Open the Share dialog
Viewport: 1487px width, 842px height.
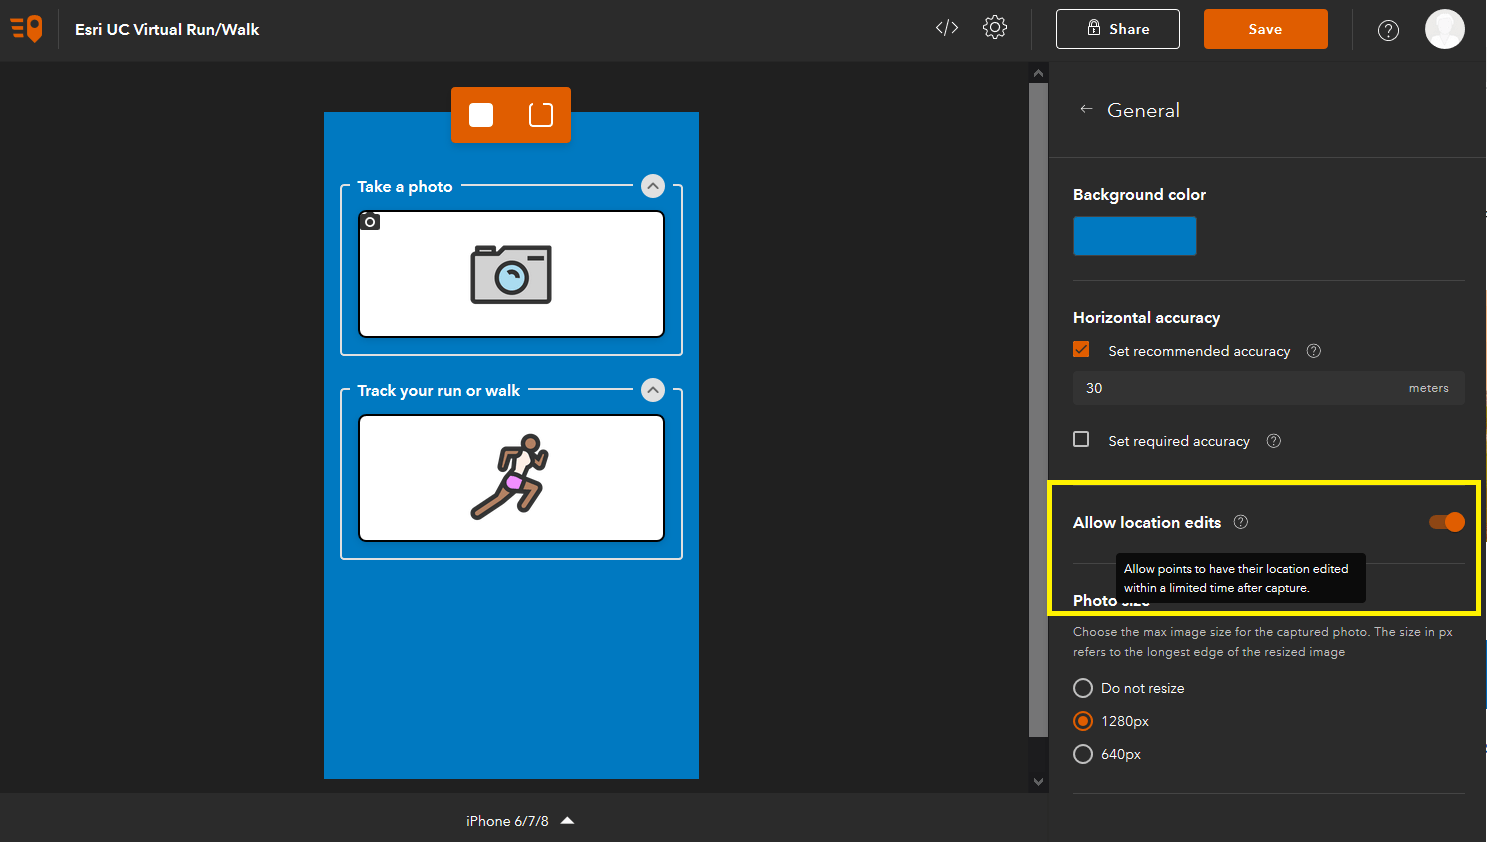pyautogui.click(x=1118, y=28)
